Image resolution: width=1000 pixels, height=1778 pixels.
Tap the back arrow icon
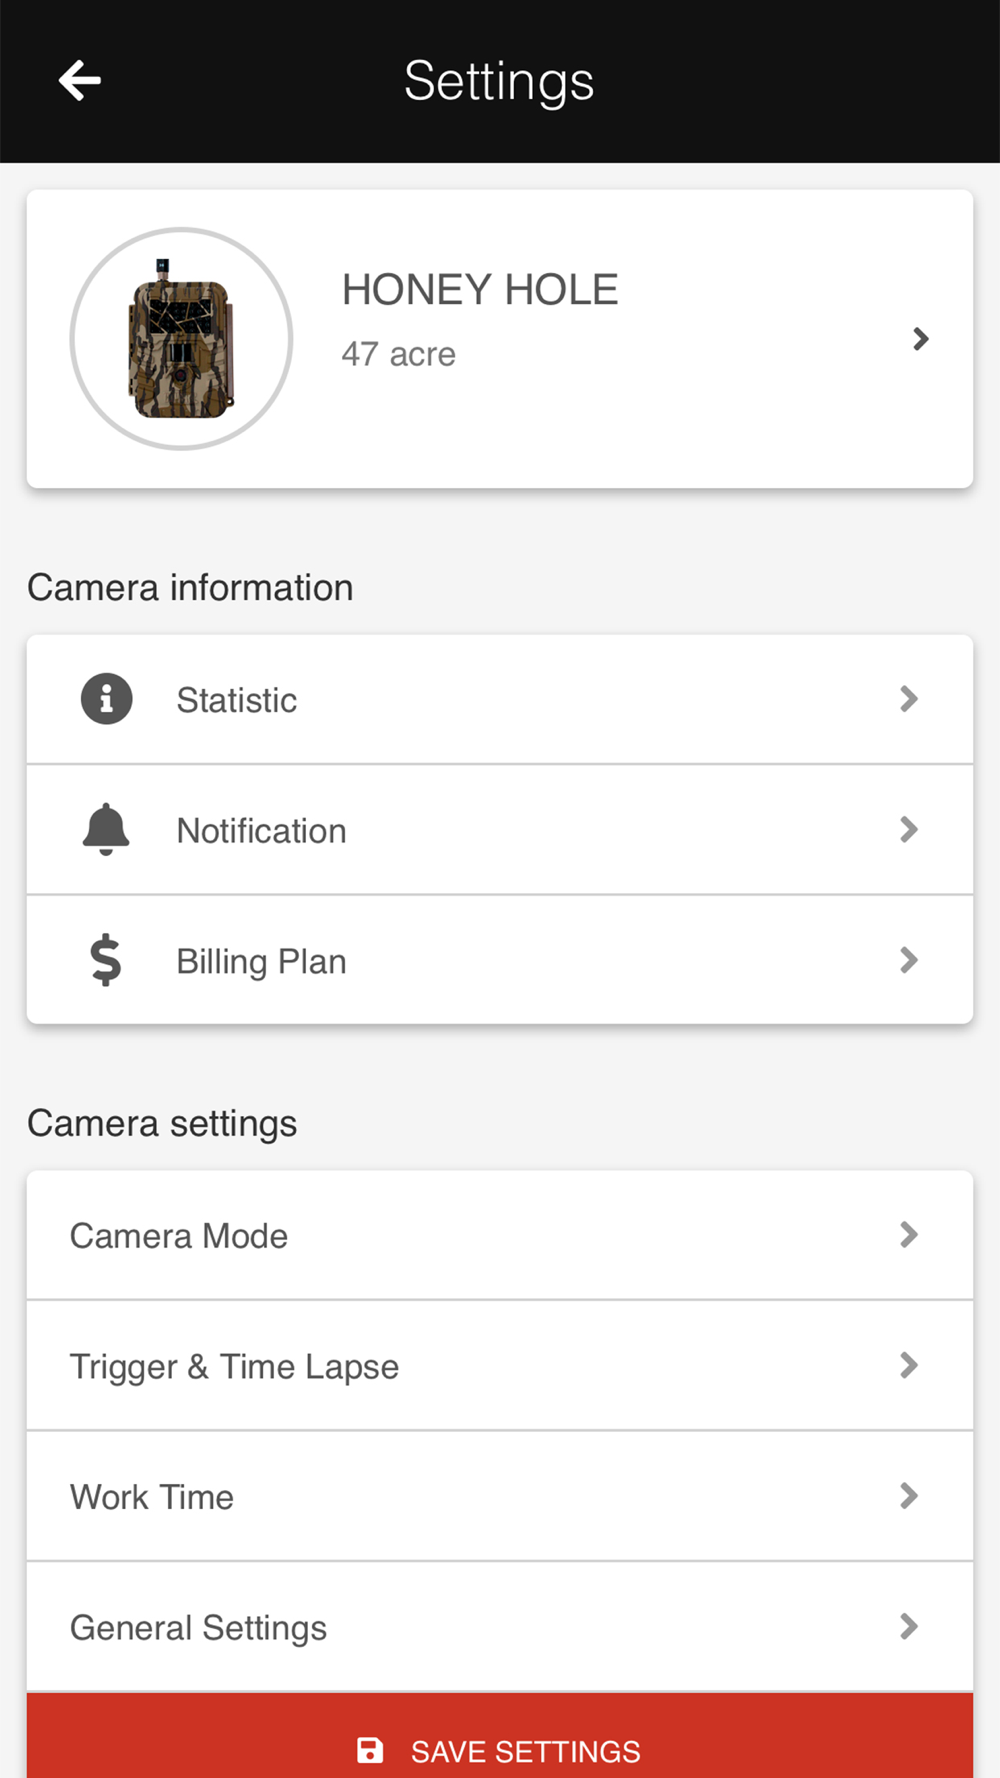pos(79,81)
